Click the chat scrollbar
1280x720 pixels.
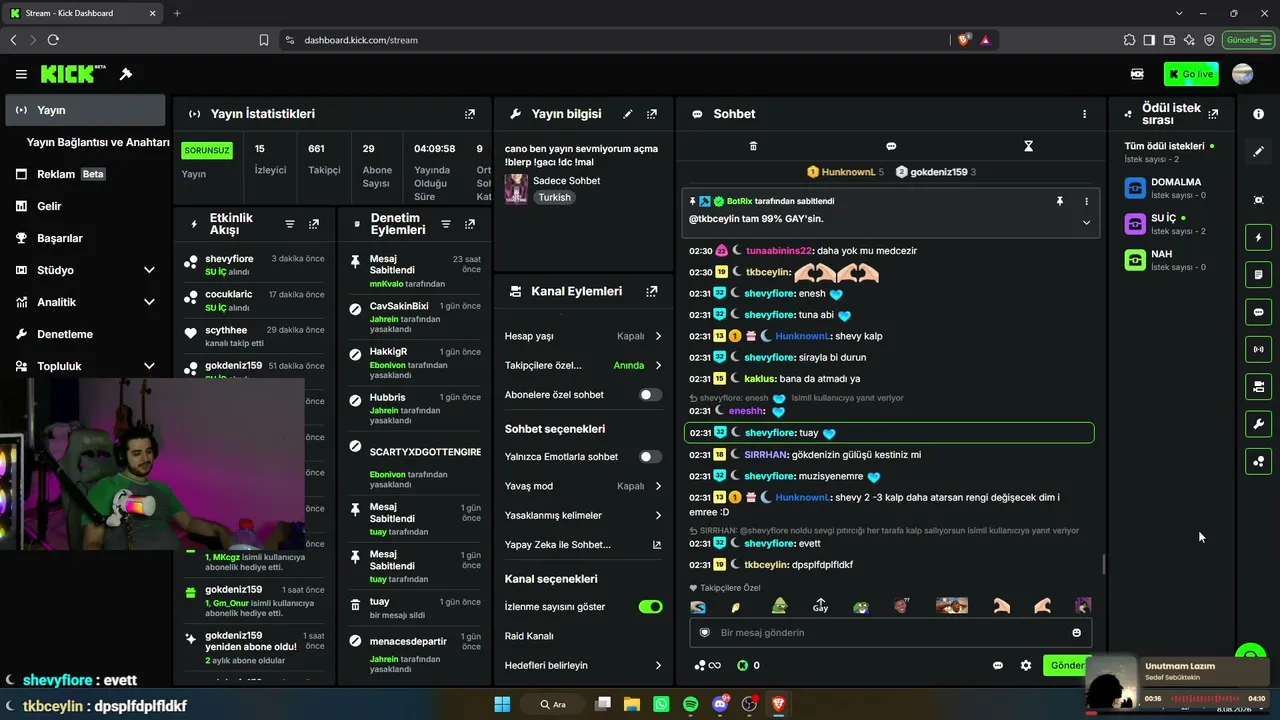point(1104,565)
